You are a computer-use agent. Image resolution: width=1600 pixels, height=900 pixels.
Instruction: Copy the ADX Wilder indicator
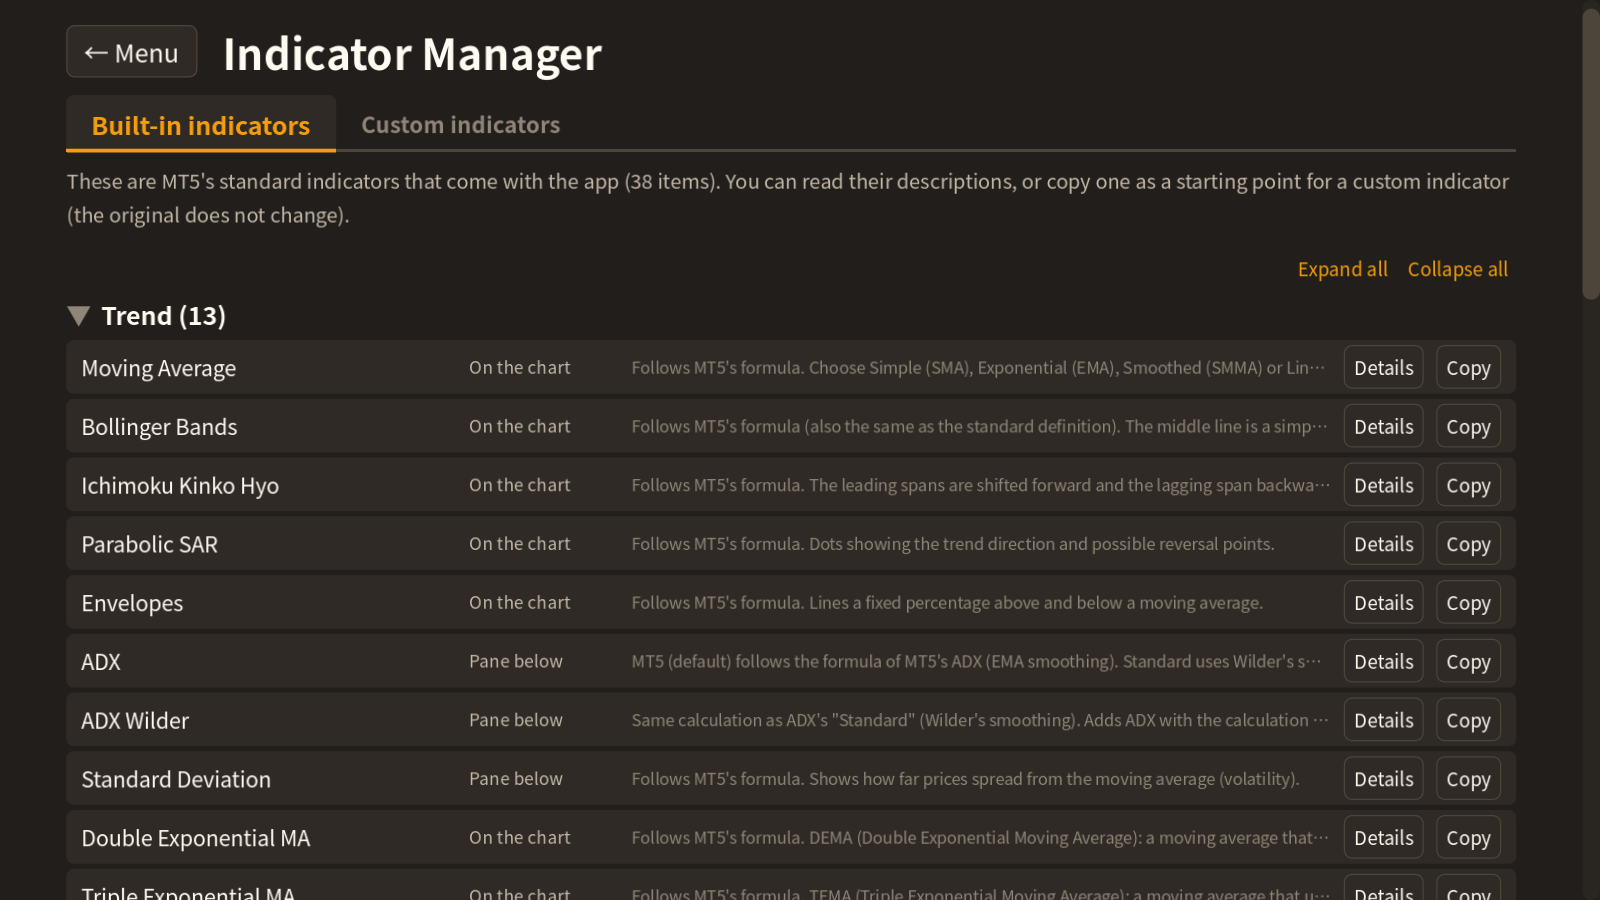(1468, 721)
